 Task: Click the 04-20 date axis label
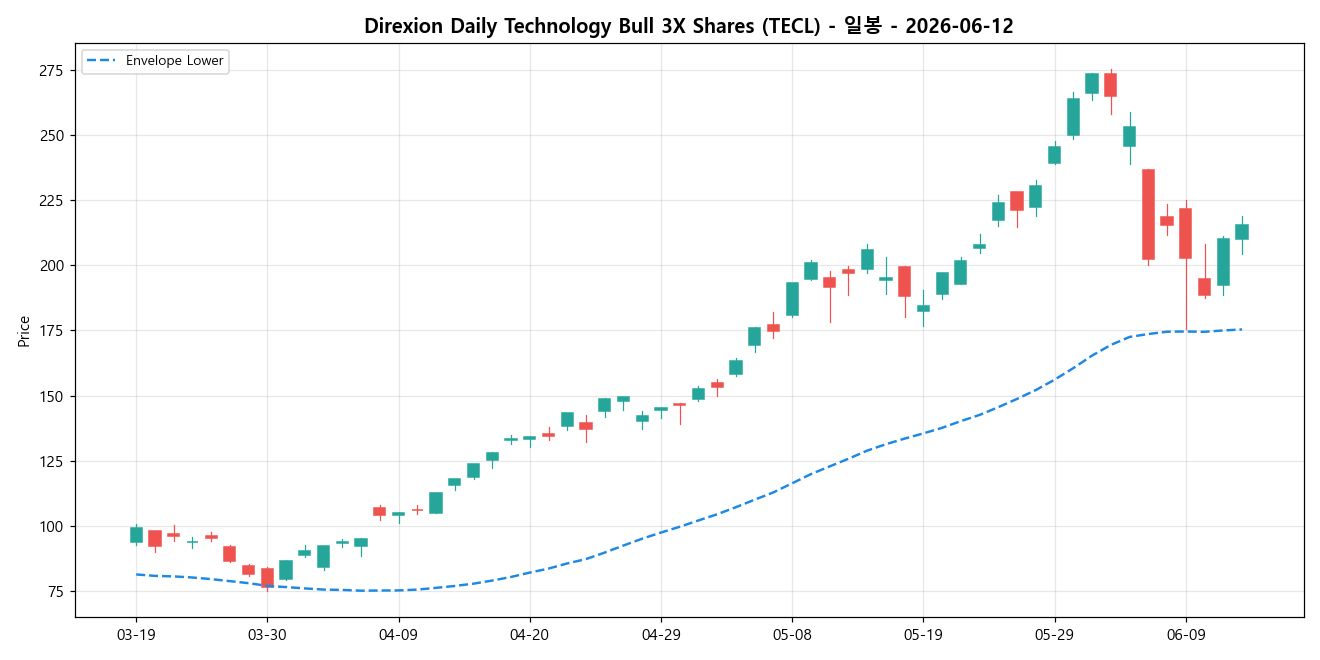[x=529, y=634]
